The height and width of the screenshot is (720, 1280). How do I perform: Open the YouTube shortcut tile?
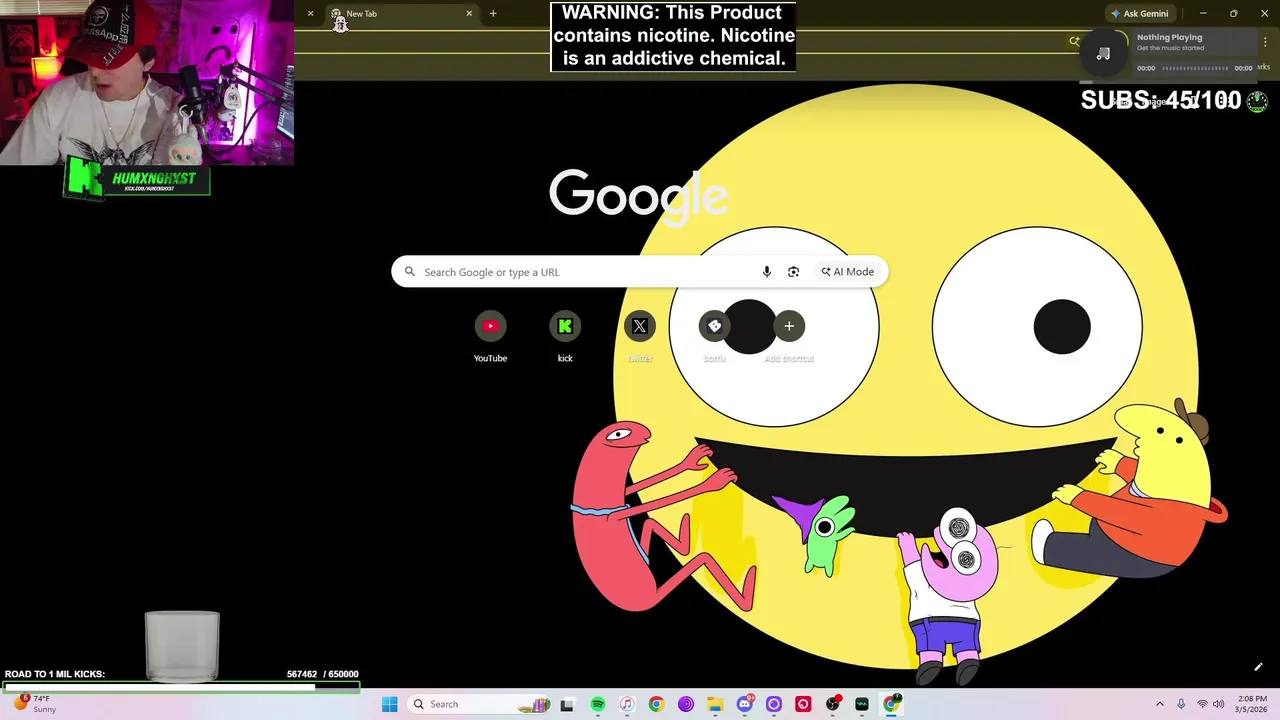point(490,337)
